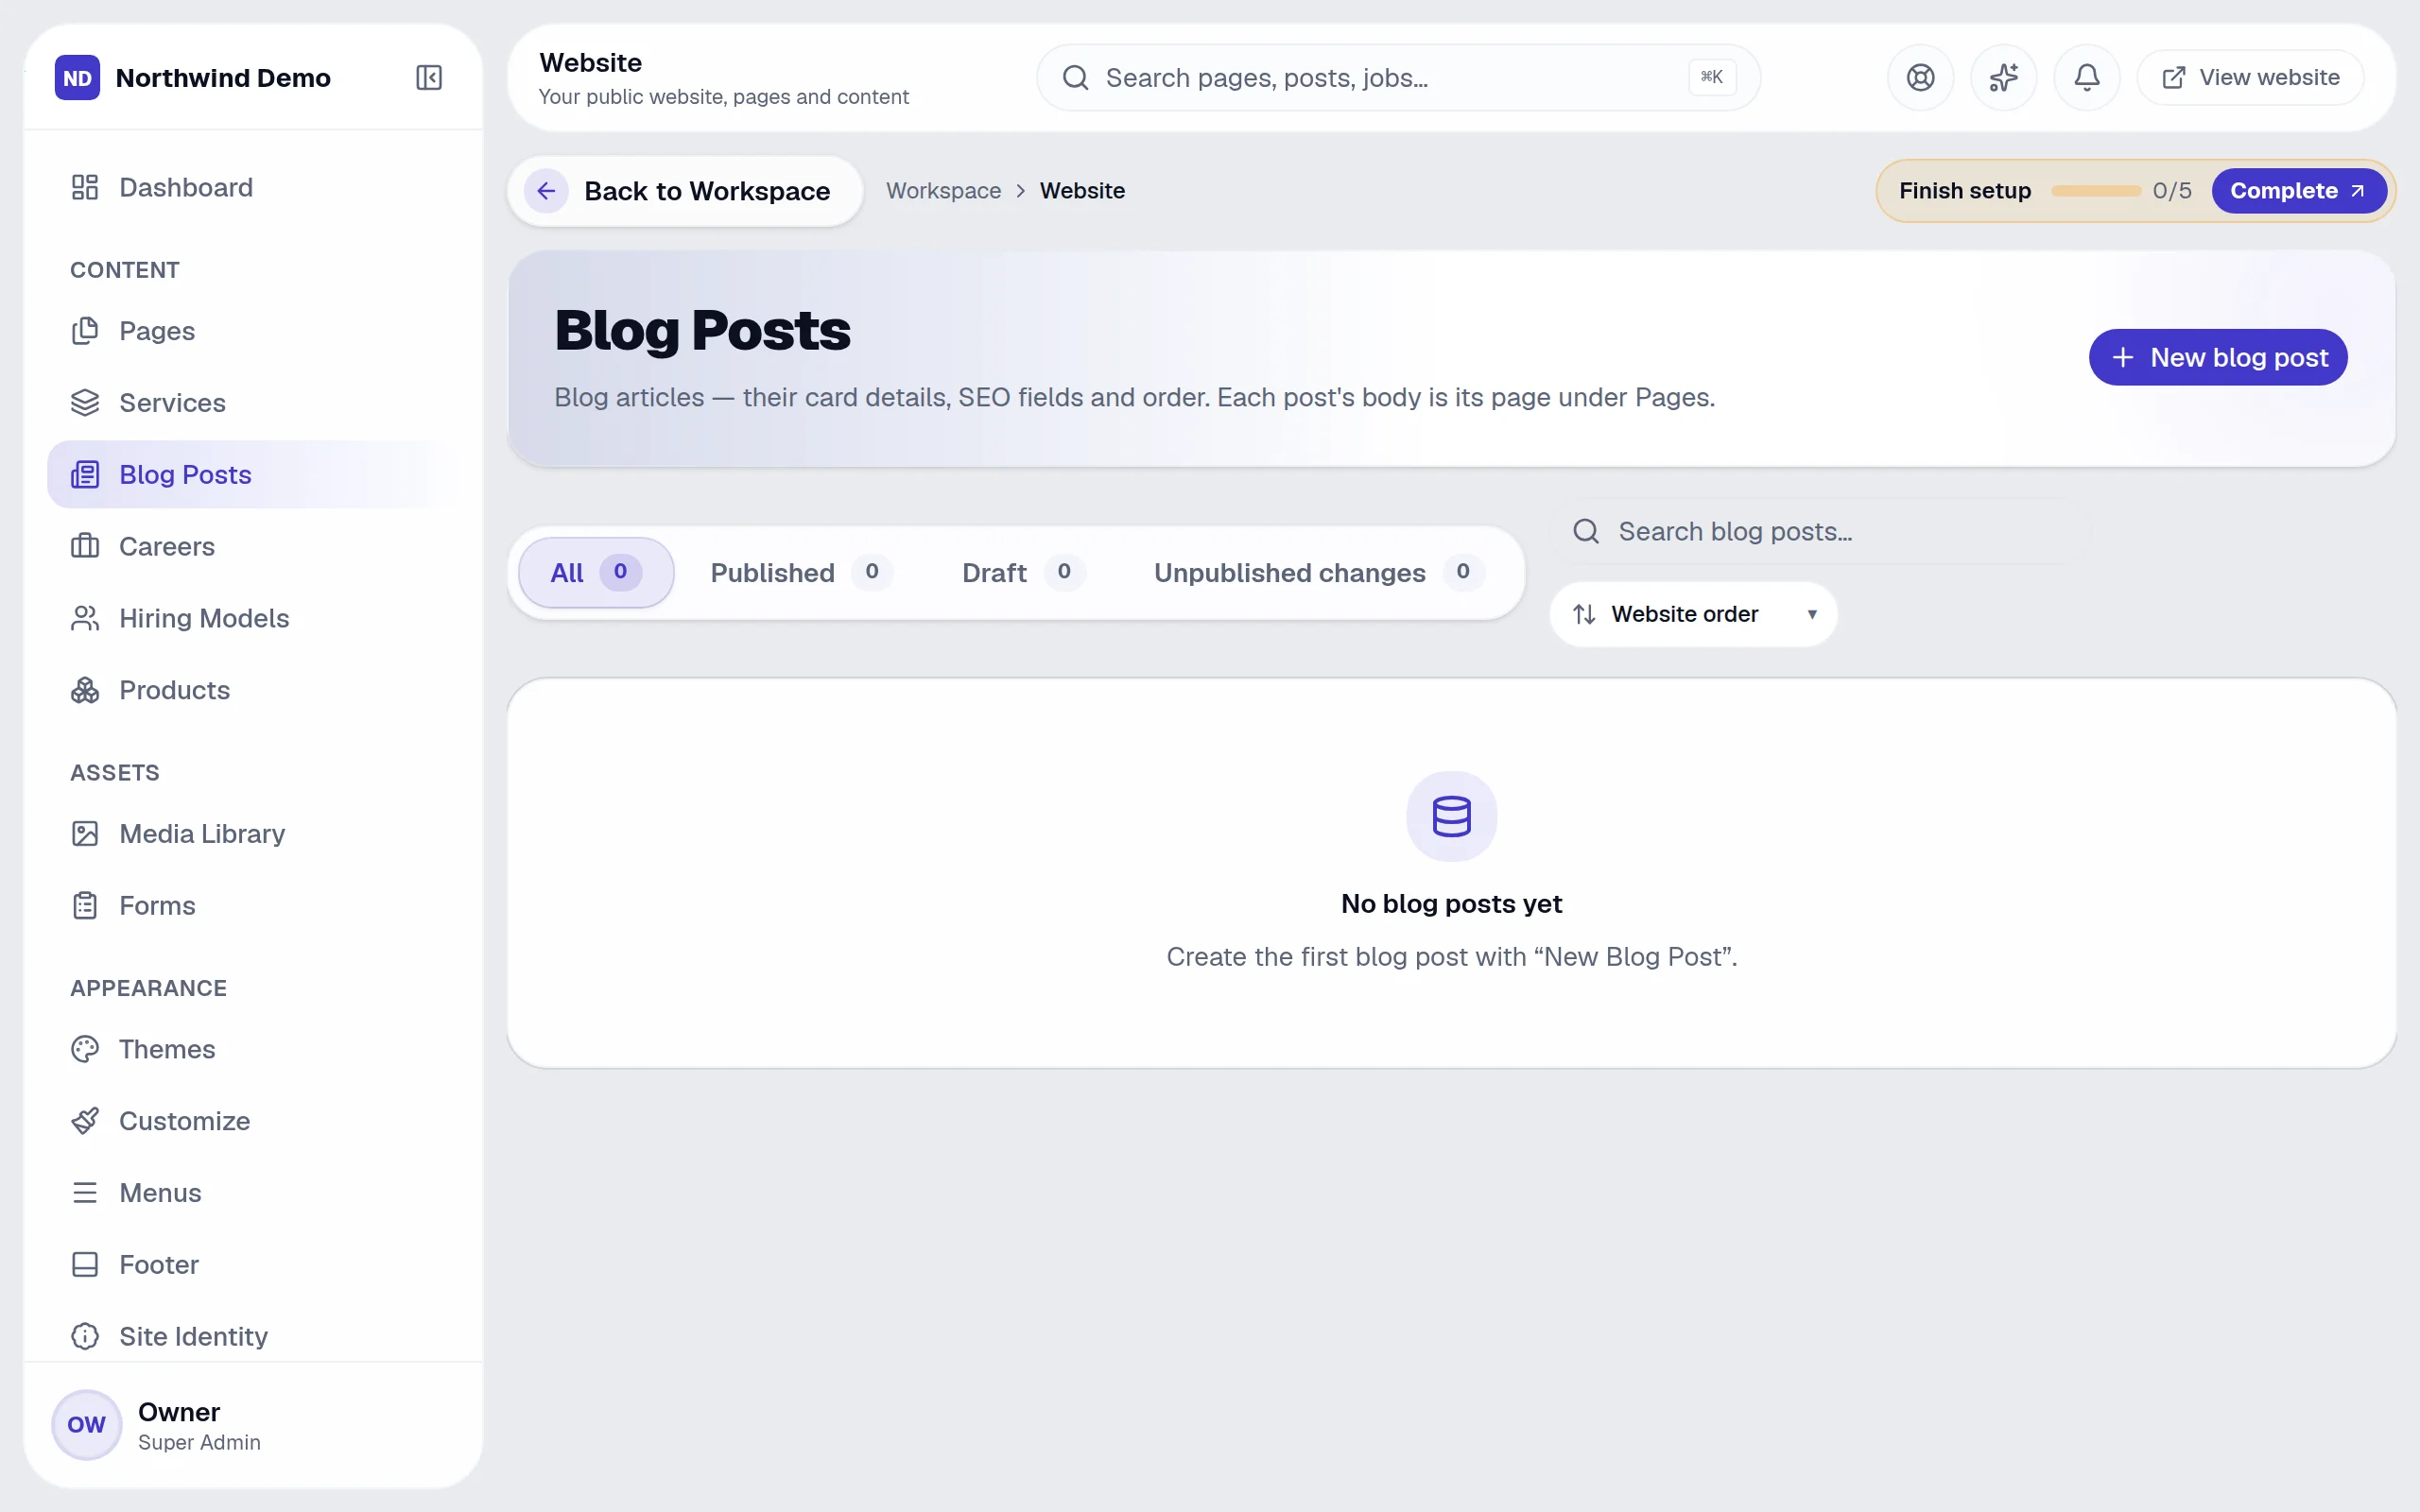This screenshot has height=1512, width=2420.
Task: Open the AI sparkles assistant icon
Action: click(x=2003, y=78)
